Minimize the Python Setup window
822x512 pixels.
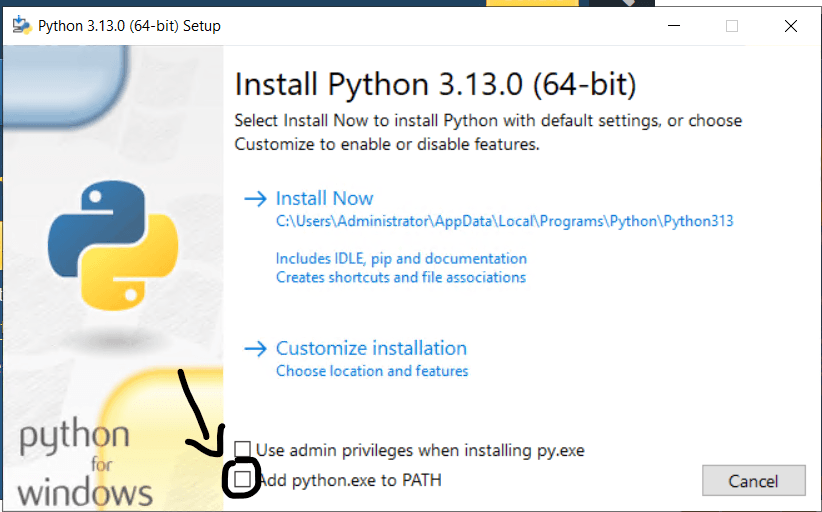click(x=674, y=26)
